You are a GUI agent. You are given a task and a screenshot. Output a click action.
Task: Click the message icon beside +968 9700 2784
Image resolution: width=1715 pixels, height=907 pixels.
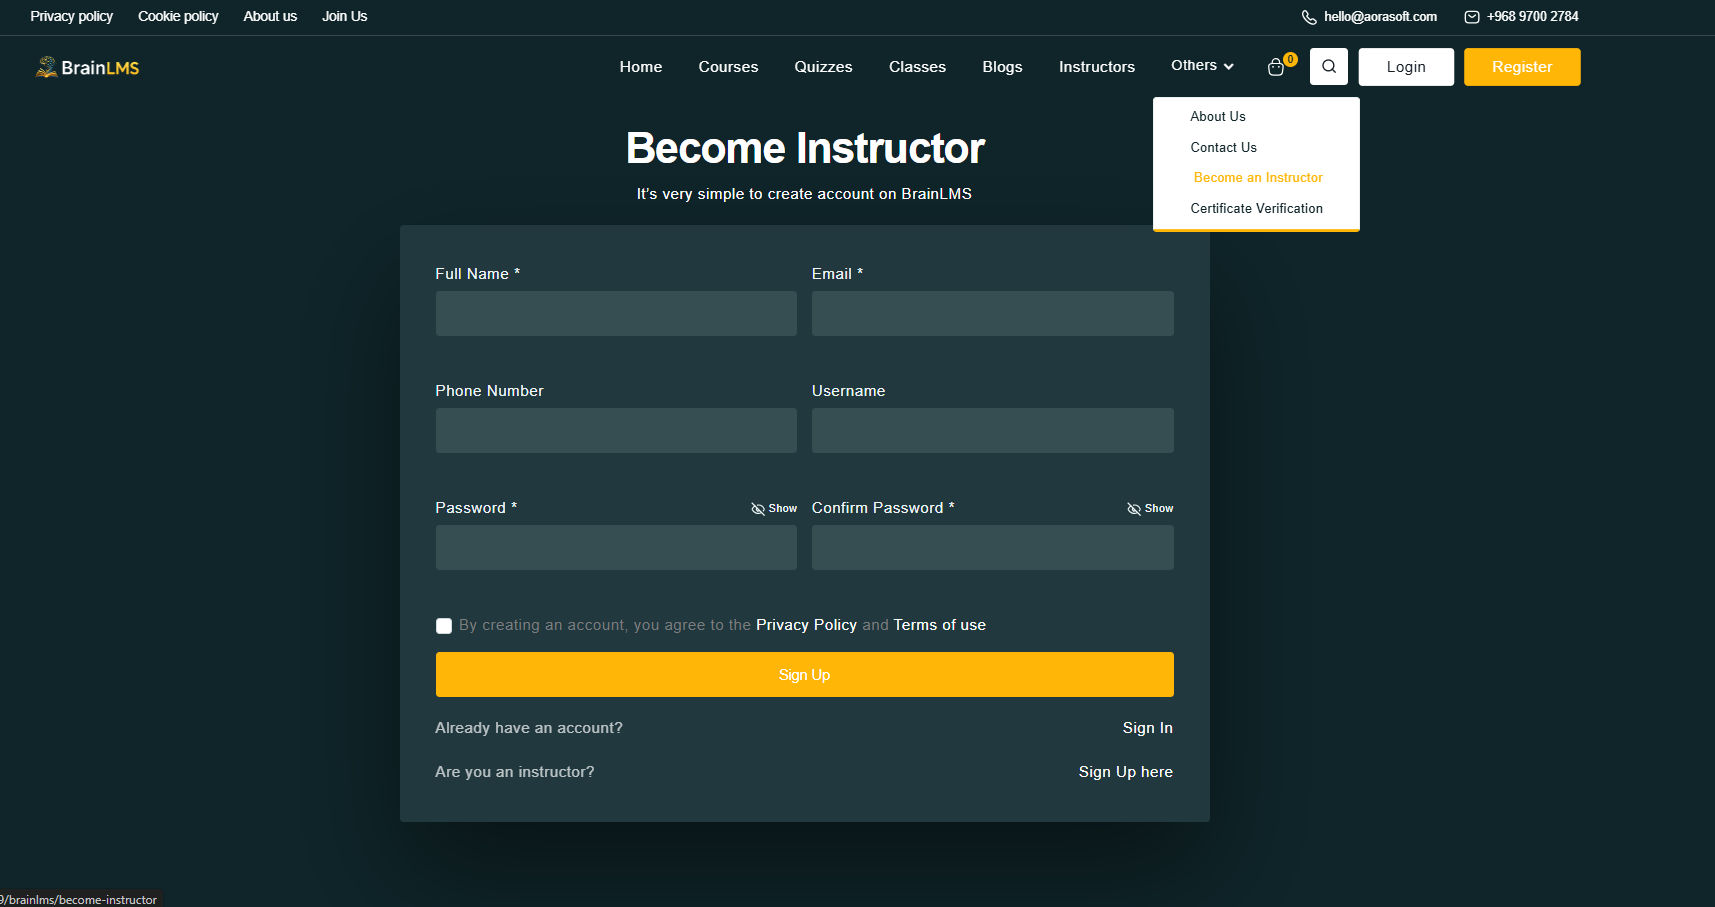click(1472, 17)
